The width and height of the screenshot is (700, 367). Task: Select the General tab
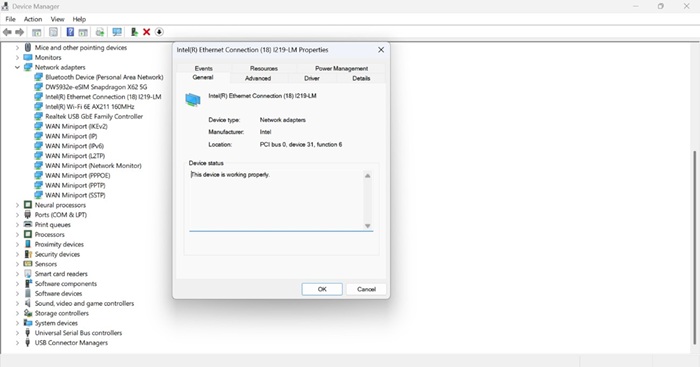(203, 78)
